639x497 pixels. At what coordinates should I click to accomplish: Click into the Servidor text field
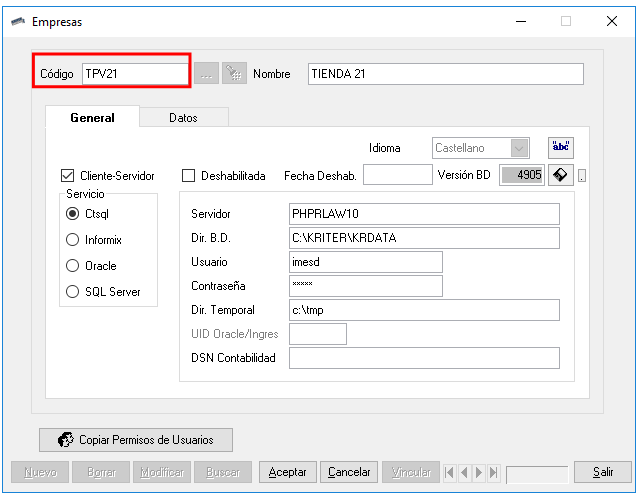point(423,214)
